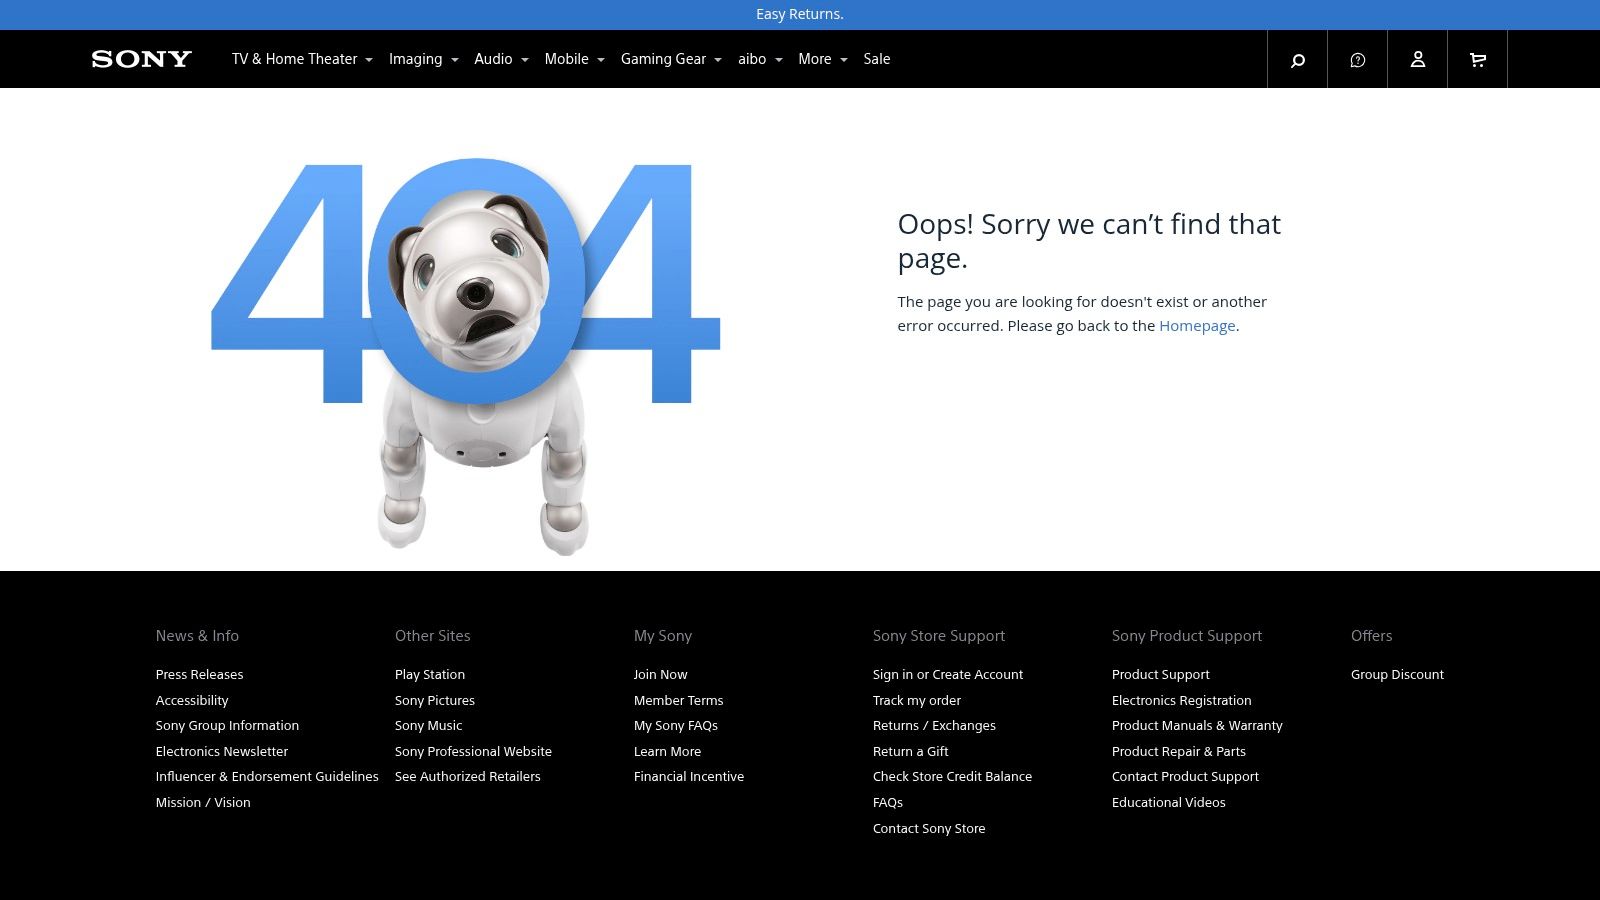Screen dimensions: 1600x900
Task: Open the help chat icon
Action: (1357, 60)
